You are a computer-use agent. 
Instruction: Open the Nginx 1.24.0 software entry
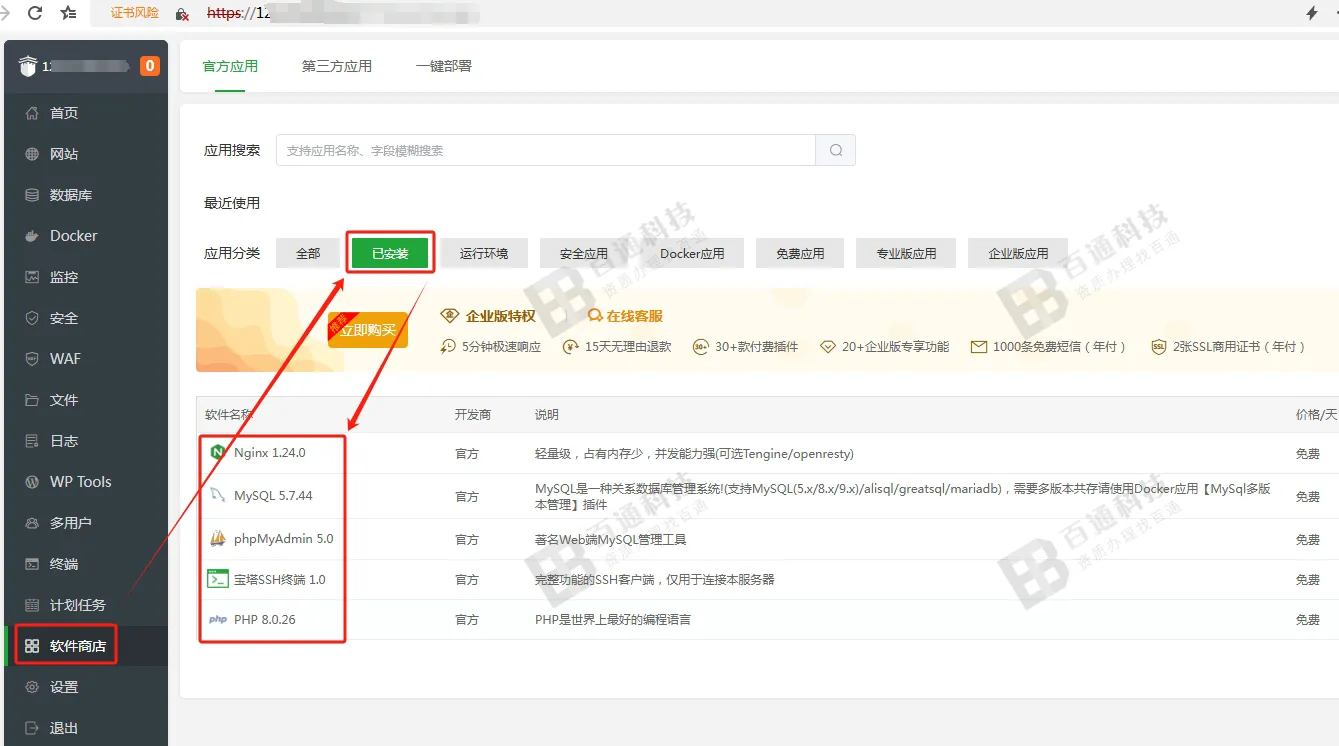269,453
